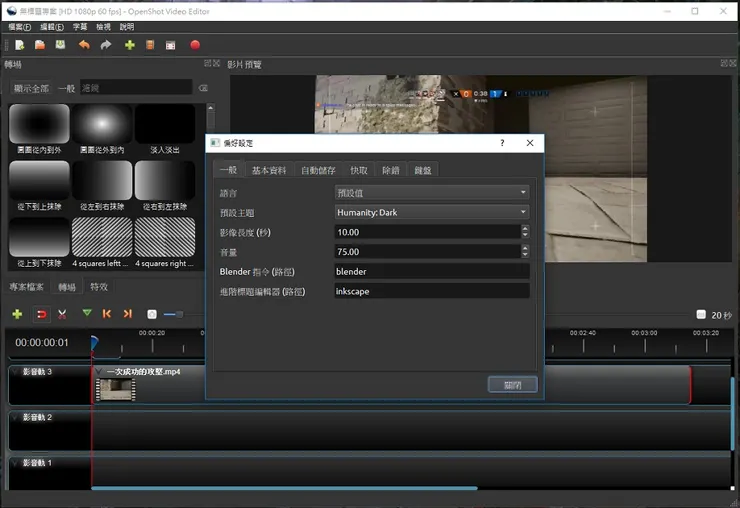The image size is (740, 508).
Task: Click the clear filter icon in transitions panel
Action: click(203, 88)
